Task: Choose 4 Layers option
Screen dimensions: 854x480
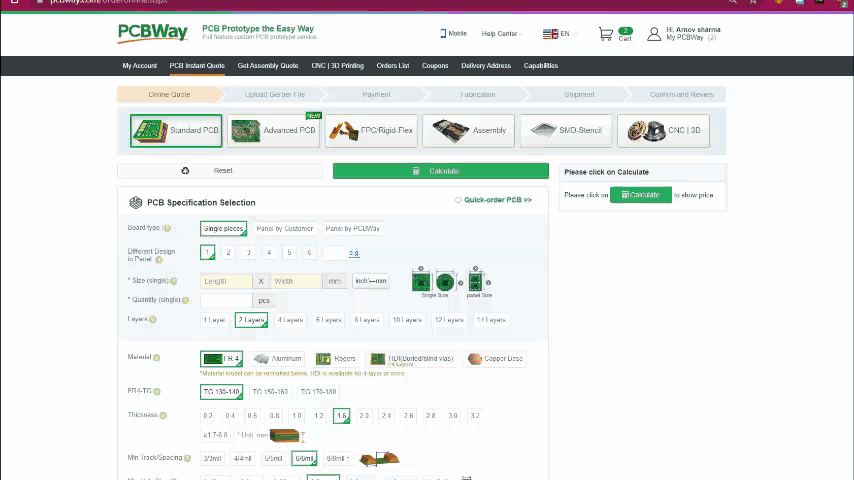Action: 290,320
